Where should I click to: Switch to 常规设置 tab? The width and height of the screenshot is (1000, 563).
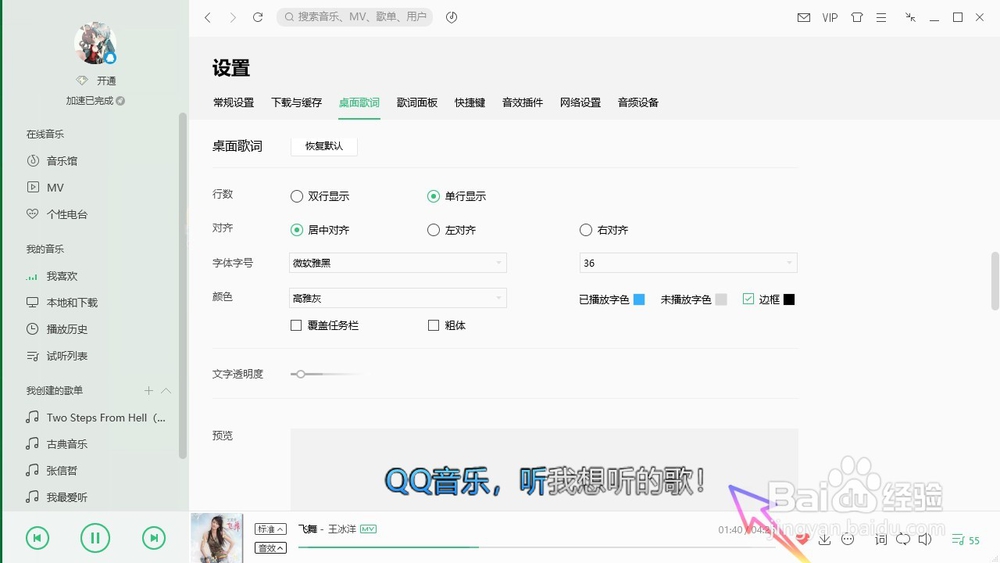click(x=233, y=103)
